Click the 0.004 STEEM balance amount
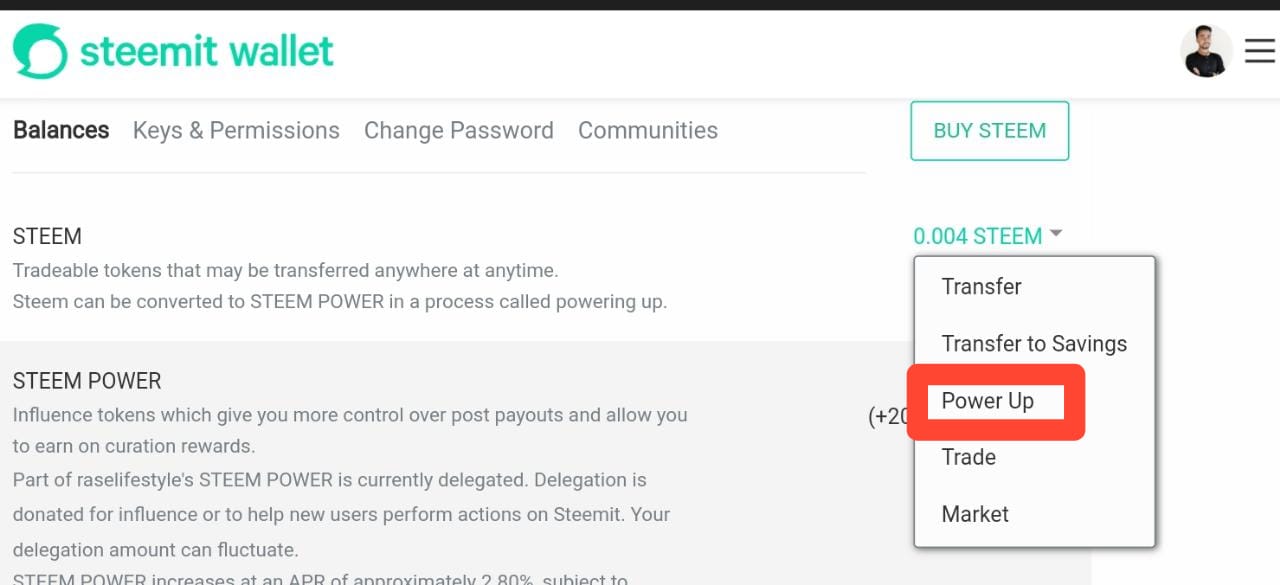The image size is (1280, 585). click(977, 236)
